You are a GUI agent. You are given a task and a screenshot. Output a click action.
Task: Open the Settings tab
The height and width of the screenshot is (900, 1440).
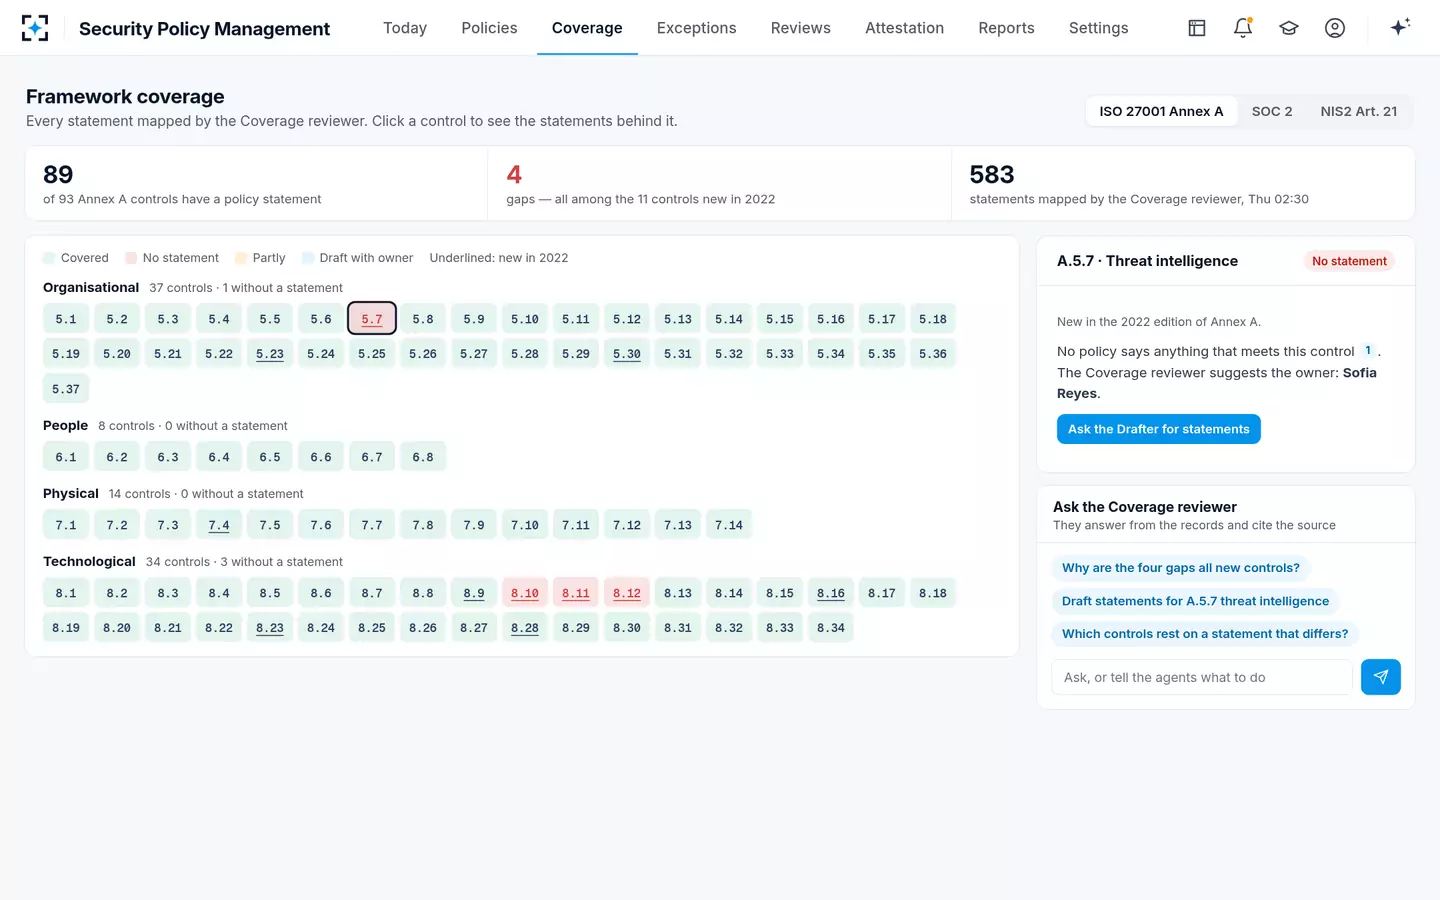pos(1098,28)
